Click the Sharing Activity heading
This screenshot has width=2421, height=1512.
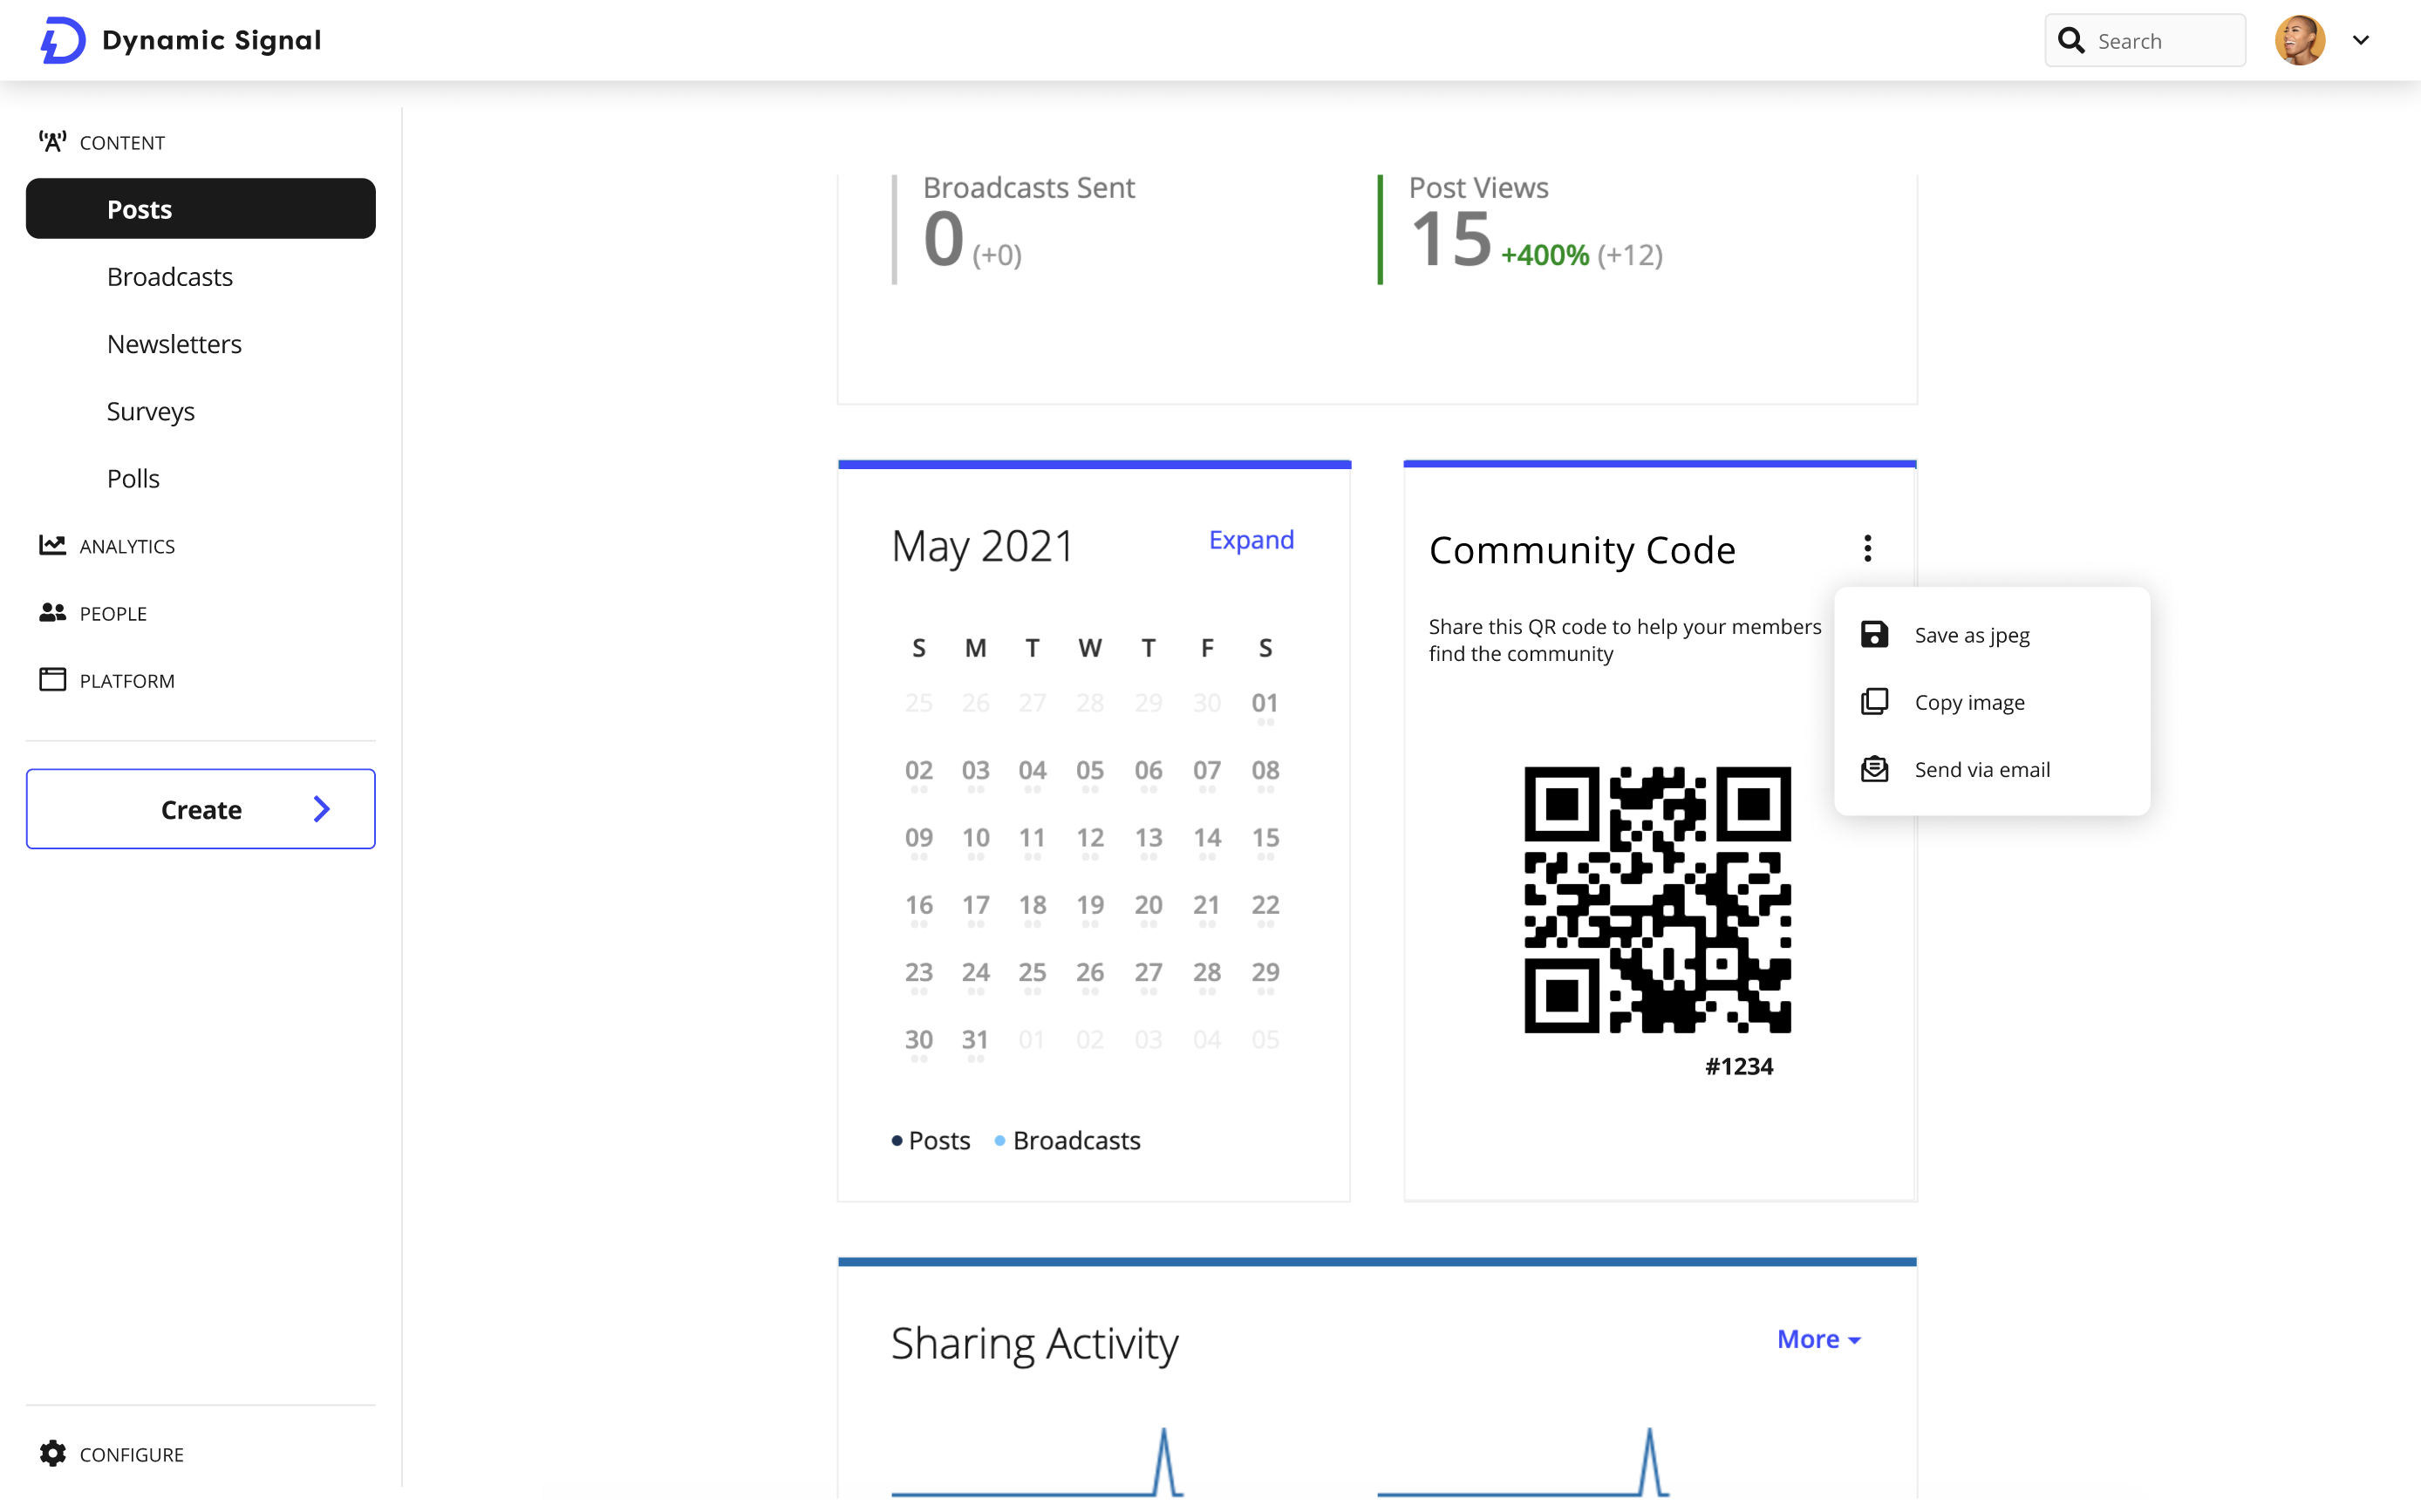1035,1343
